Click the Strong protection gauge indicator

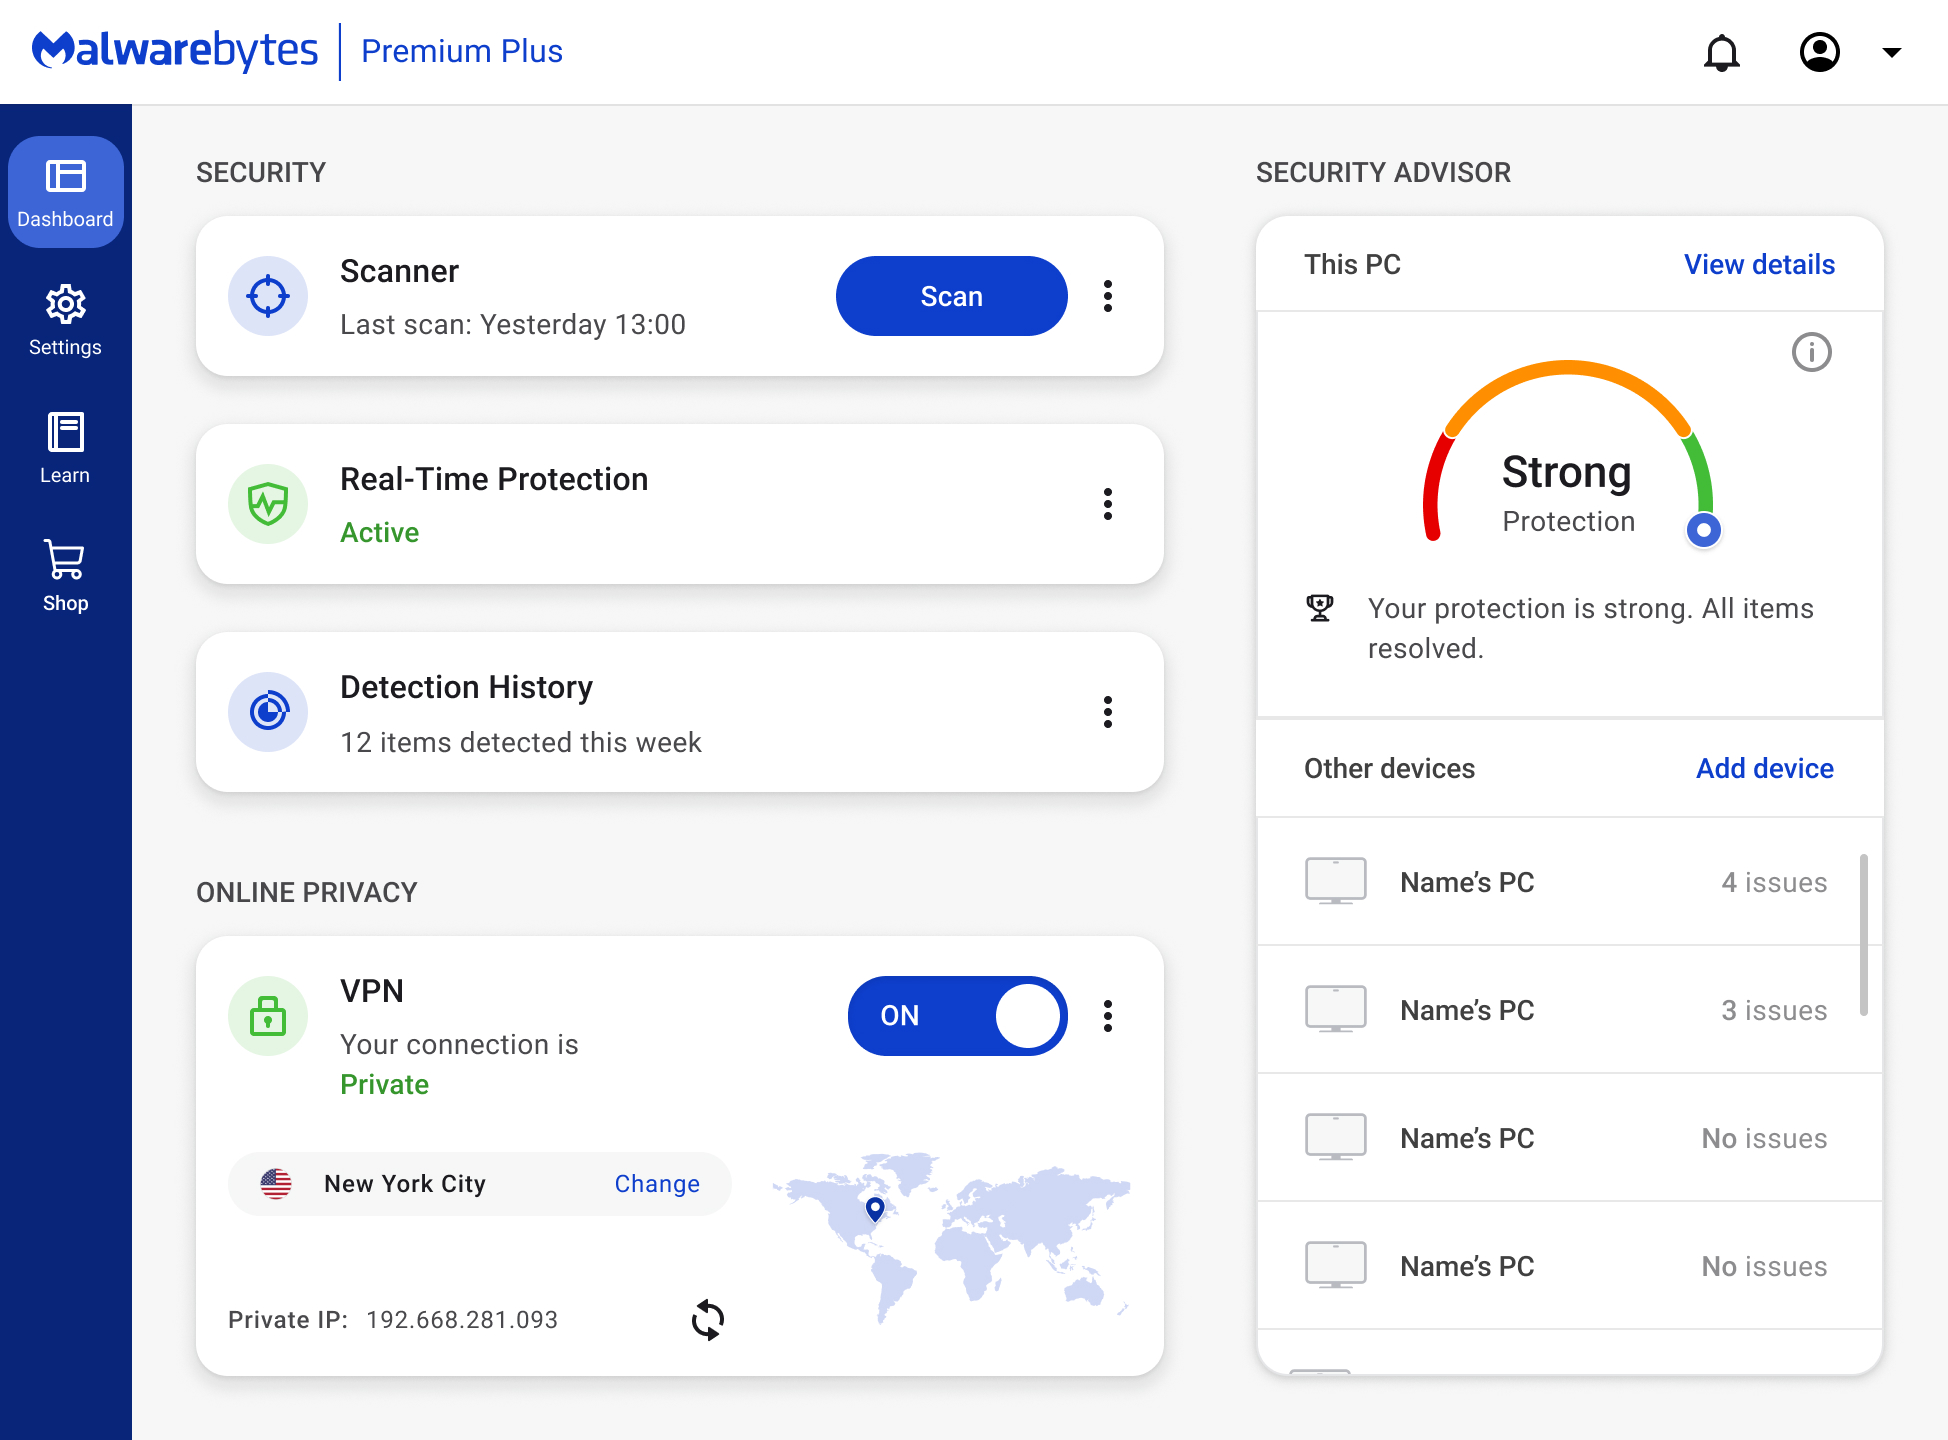(1703, 530)
